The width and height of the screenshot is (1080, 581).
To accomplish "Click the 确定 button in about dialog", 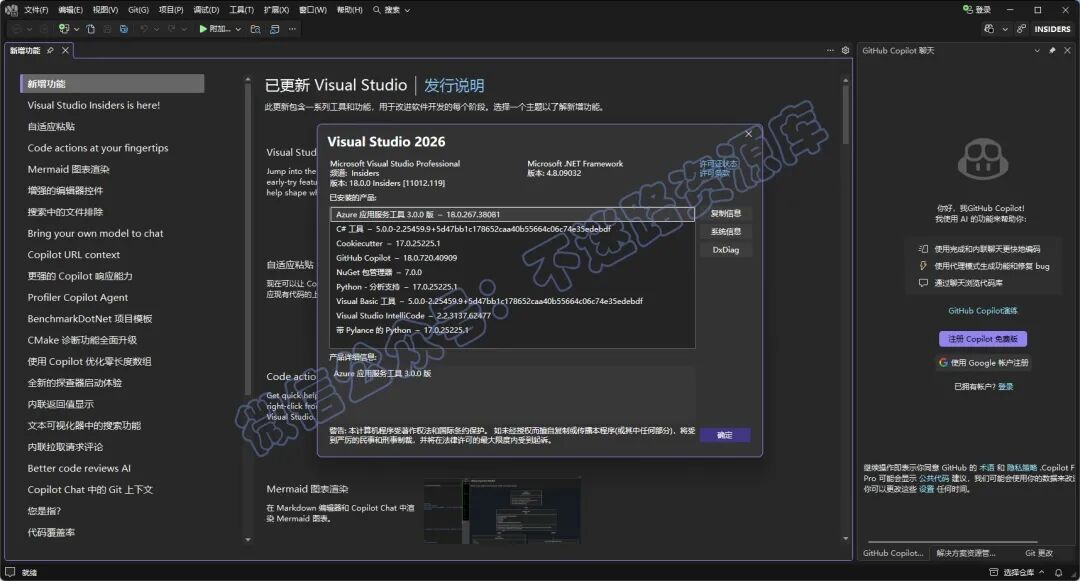I will (x=725, y=435).
